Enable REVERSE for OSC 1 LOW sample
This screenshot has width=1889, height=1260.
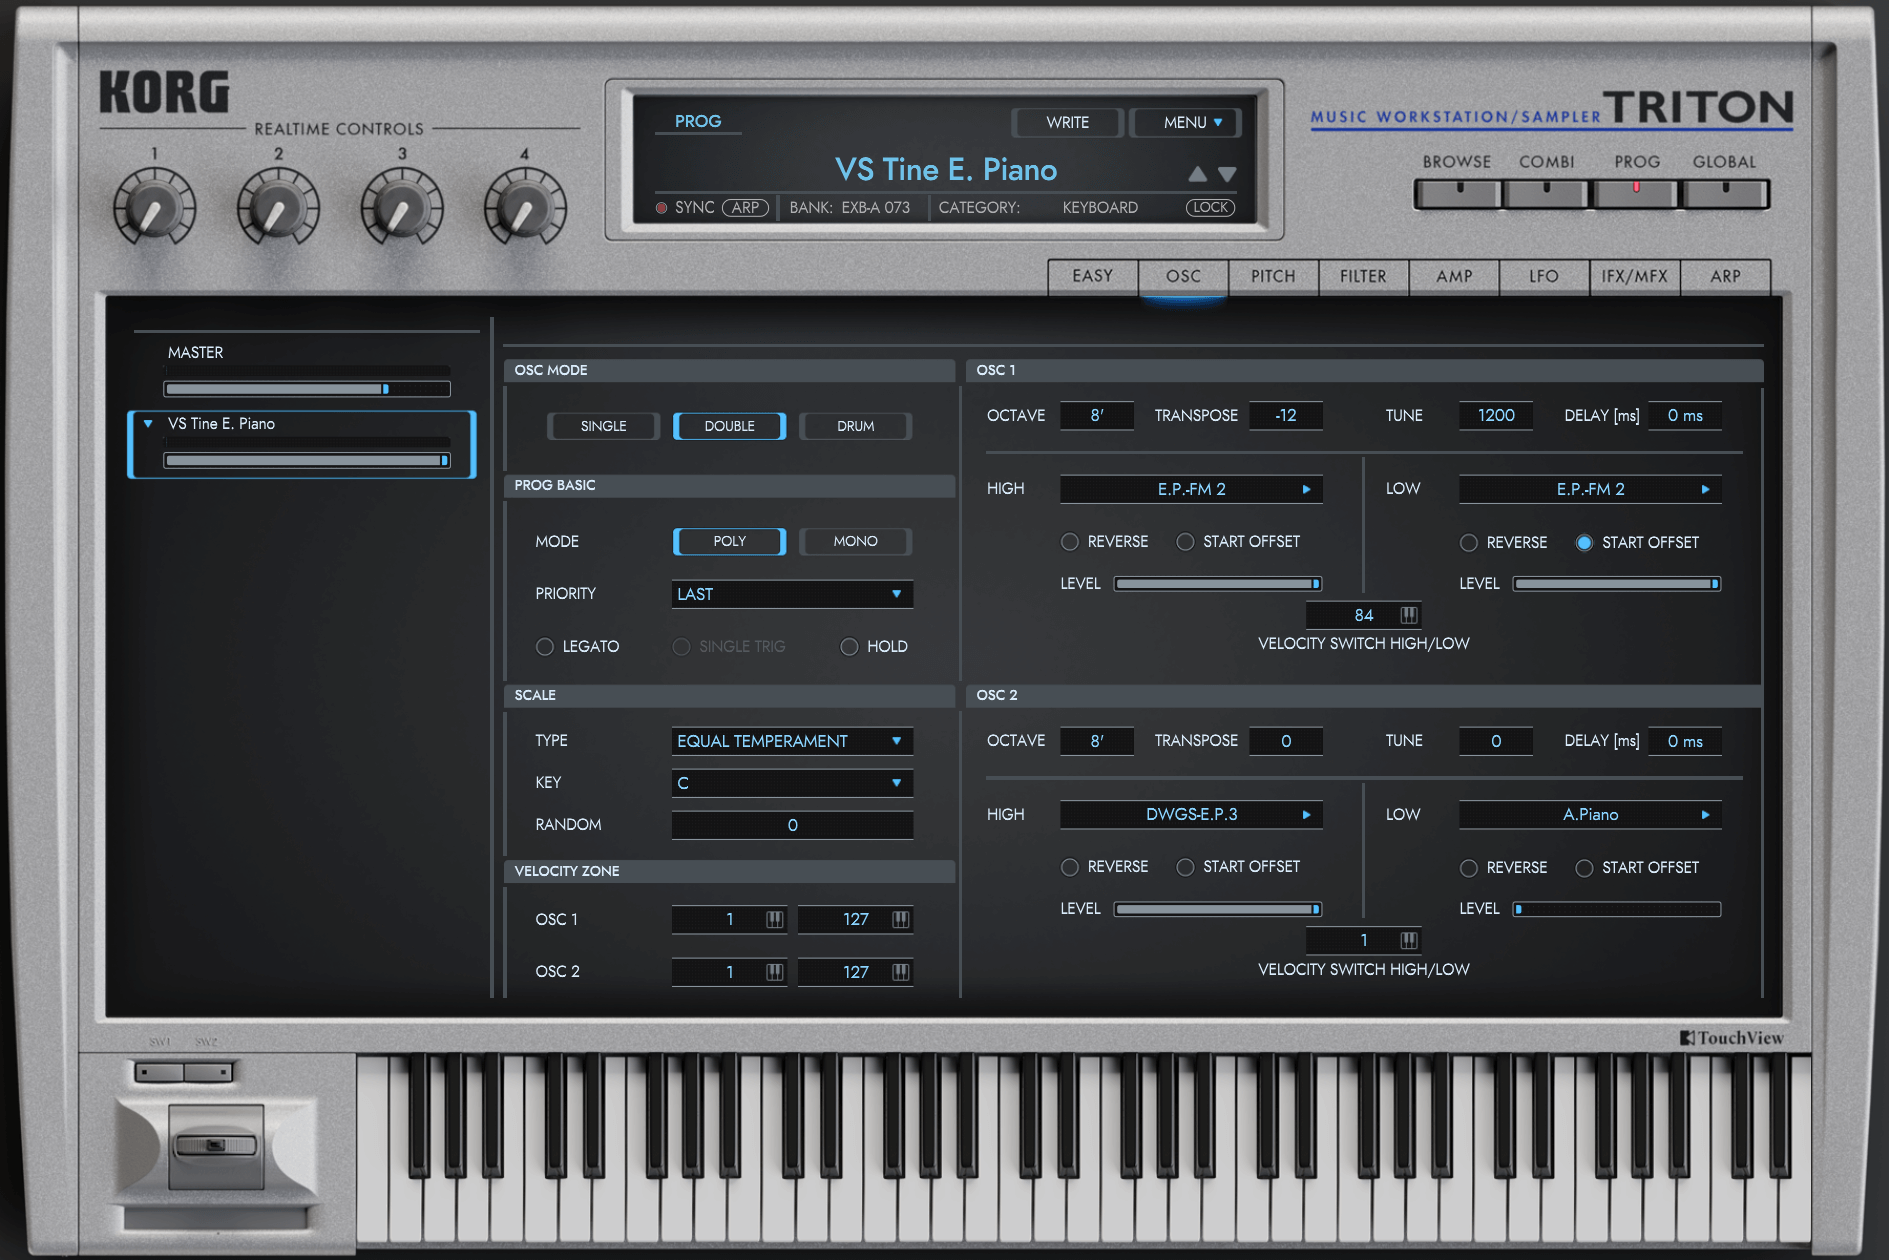coord(1469,543)
